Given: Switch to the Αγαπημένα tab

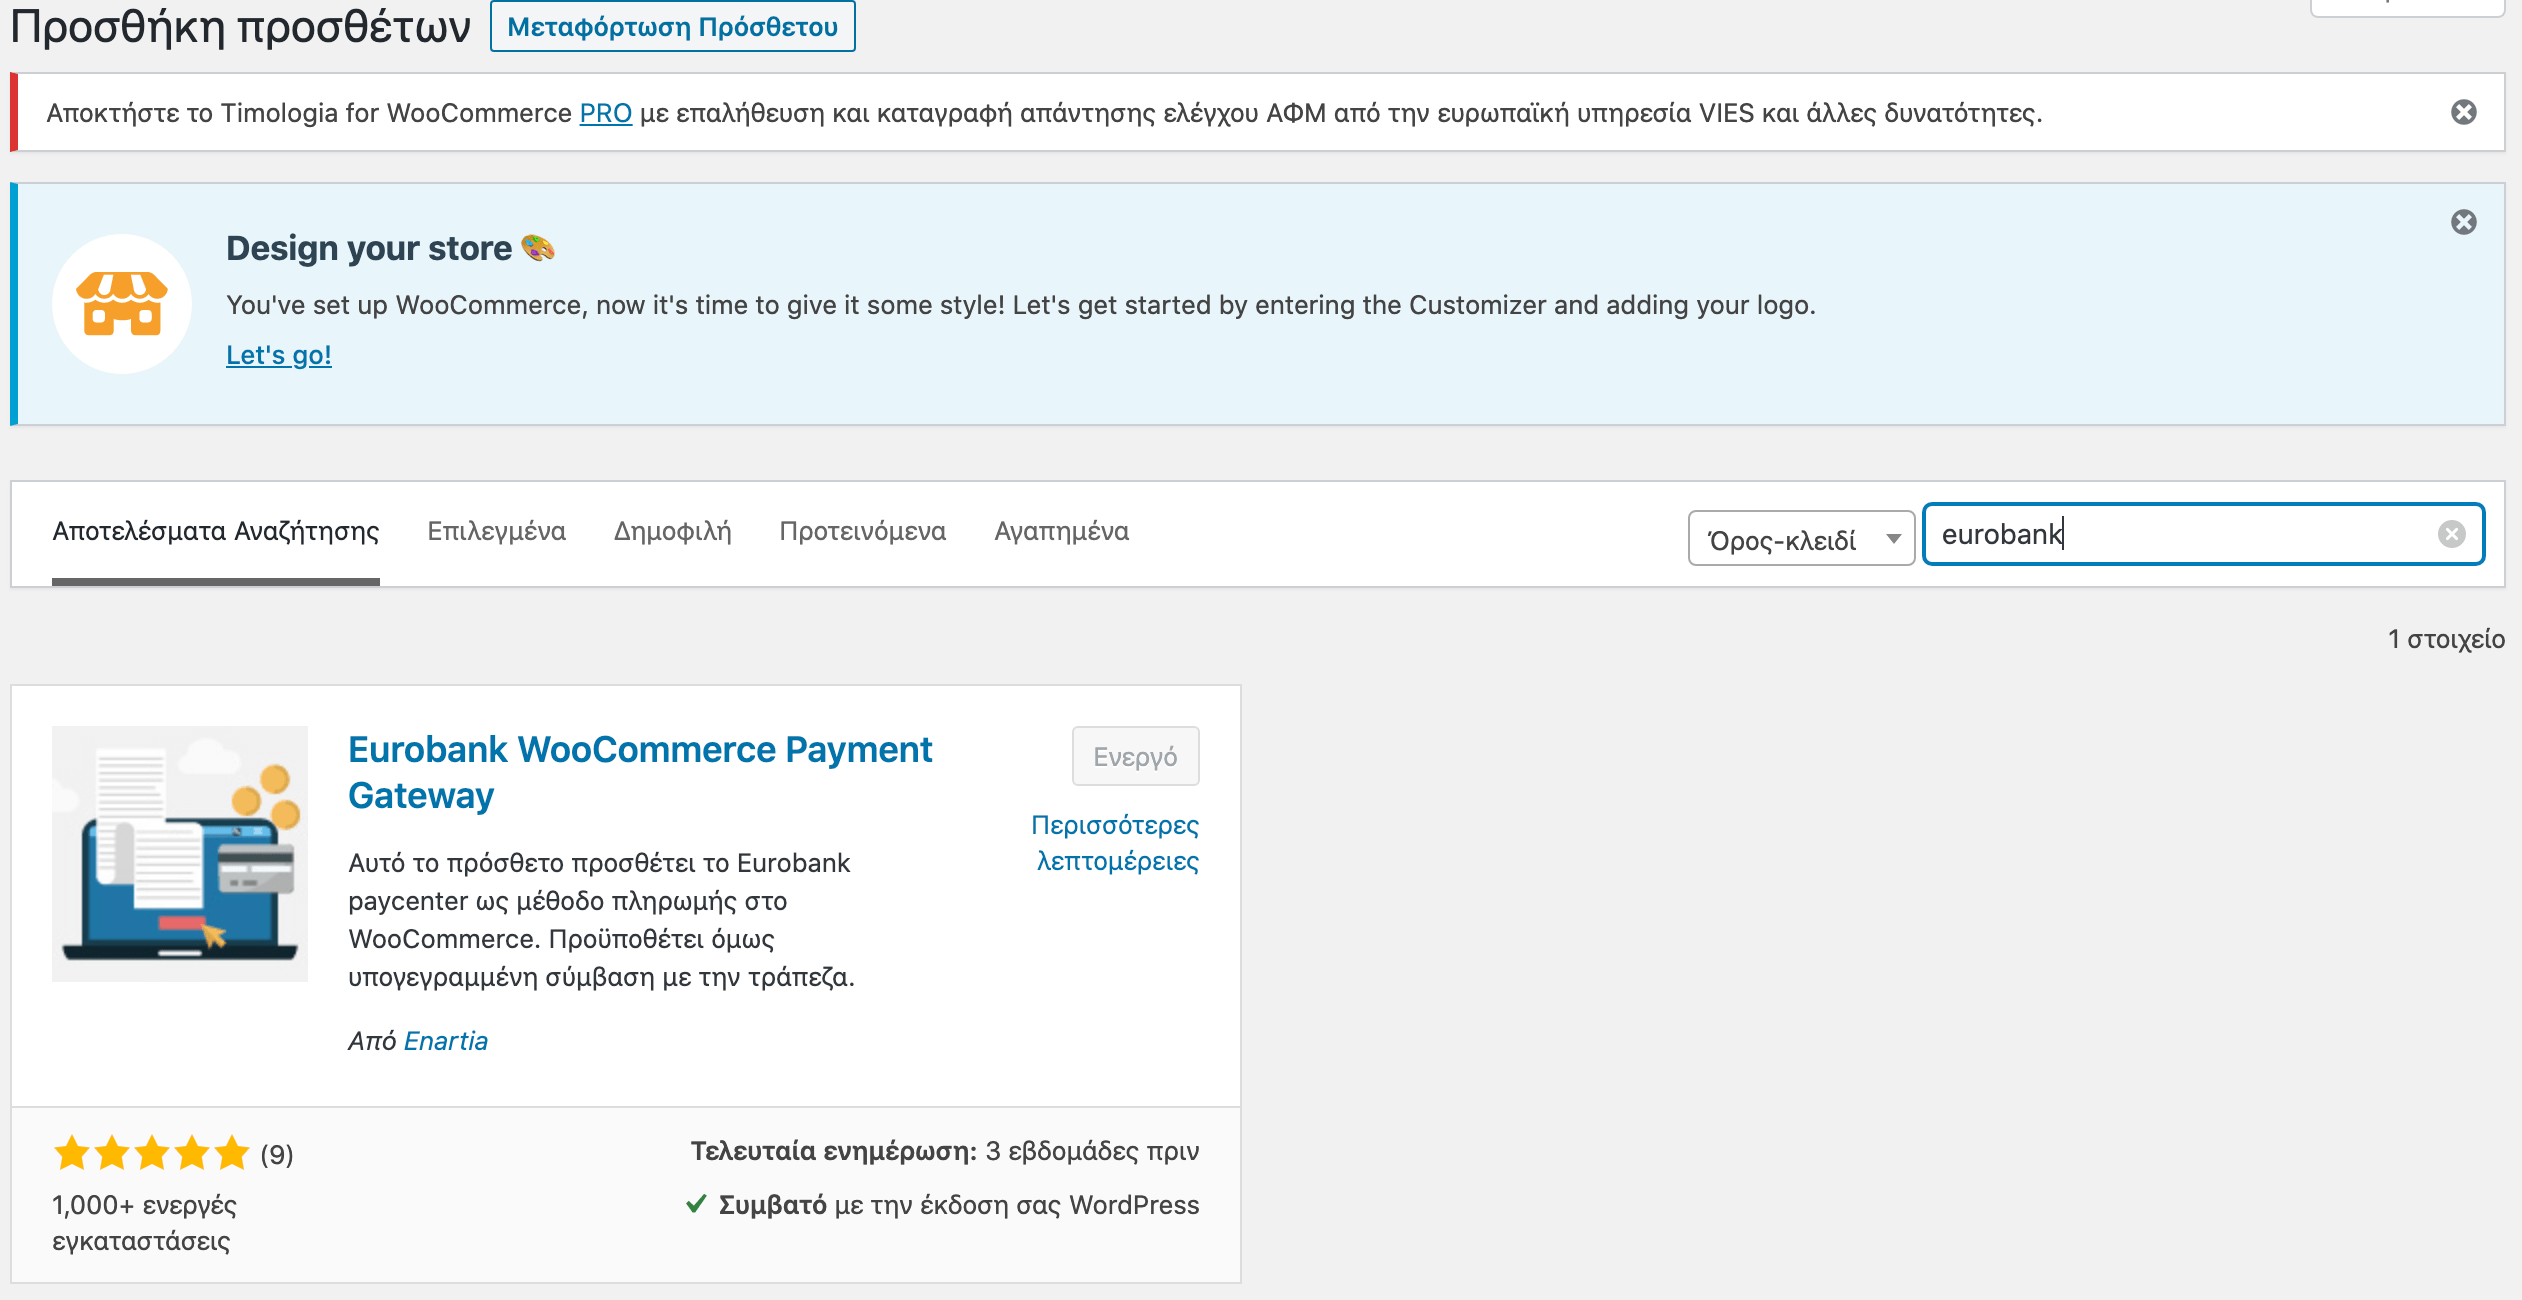Looking at the screenshot, I should click(1061, 531).
